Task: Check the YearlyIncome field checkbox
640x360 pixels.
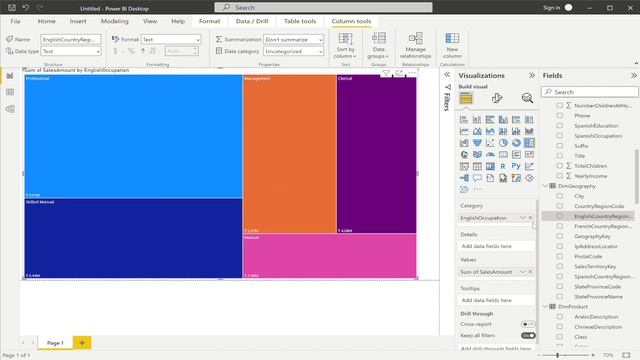Action: pos(560,176)
